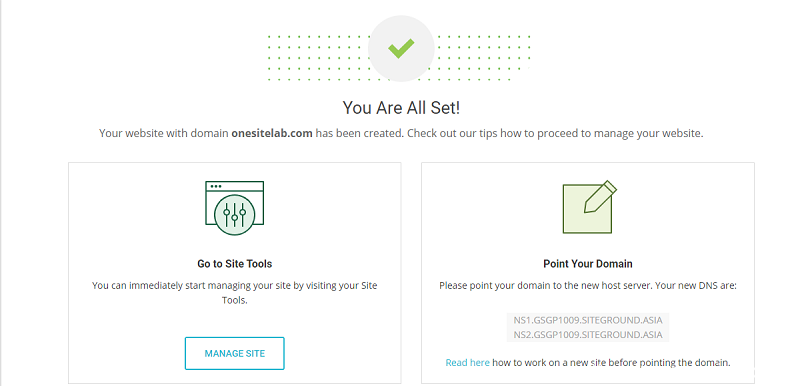Viewport: 800px width, 386px height.
Task: Click 'Your website with domain' intro text
Action: [164, 134]
